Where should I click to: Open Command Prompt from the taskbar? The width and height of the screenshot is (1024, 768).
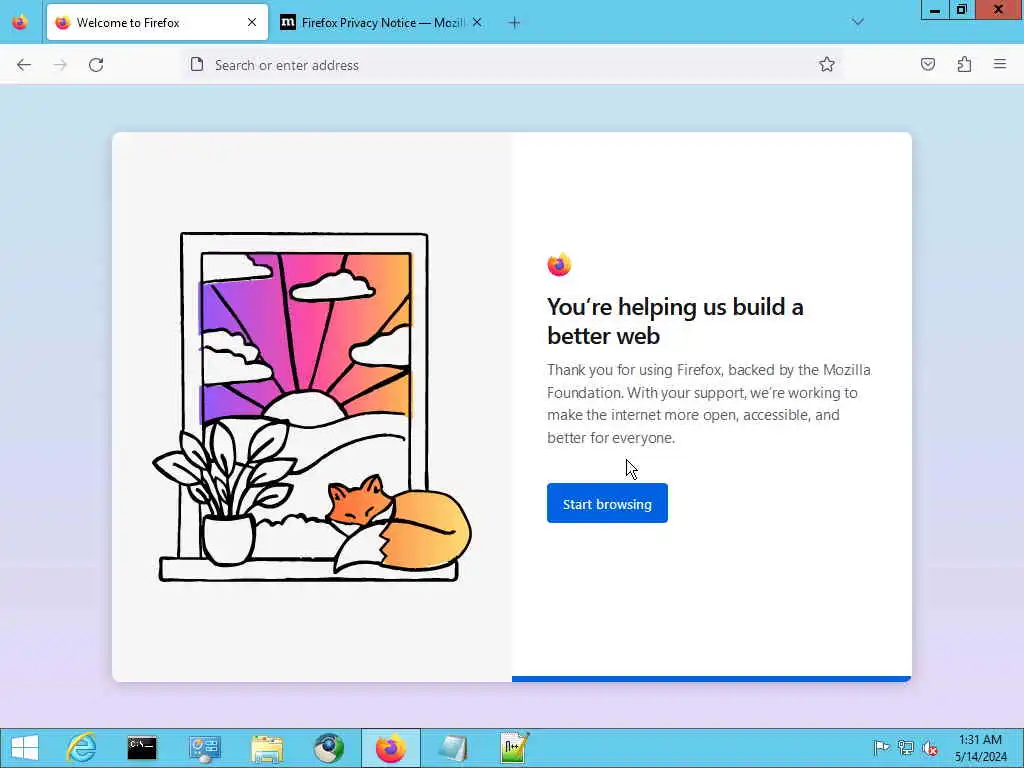142,748
